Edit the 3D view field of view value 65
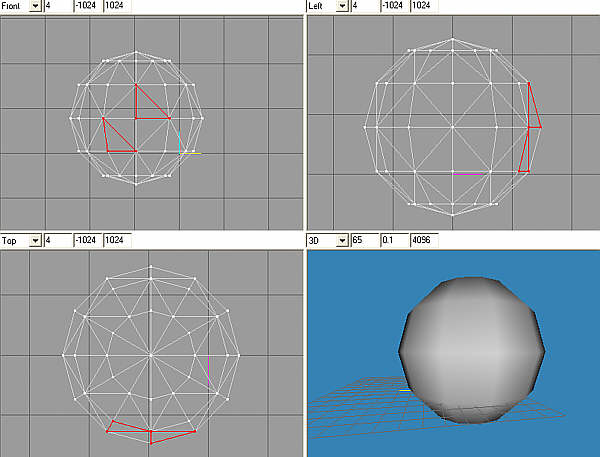 click(x=365, y=240)
